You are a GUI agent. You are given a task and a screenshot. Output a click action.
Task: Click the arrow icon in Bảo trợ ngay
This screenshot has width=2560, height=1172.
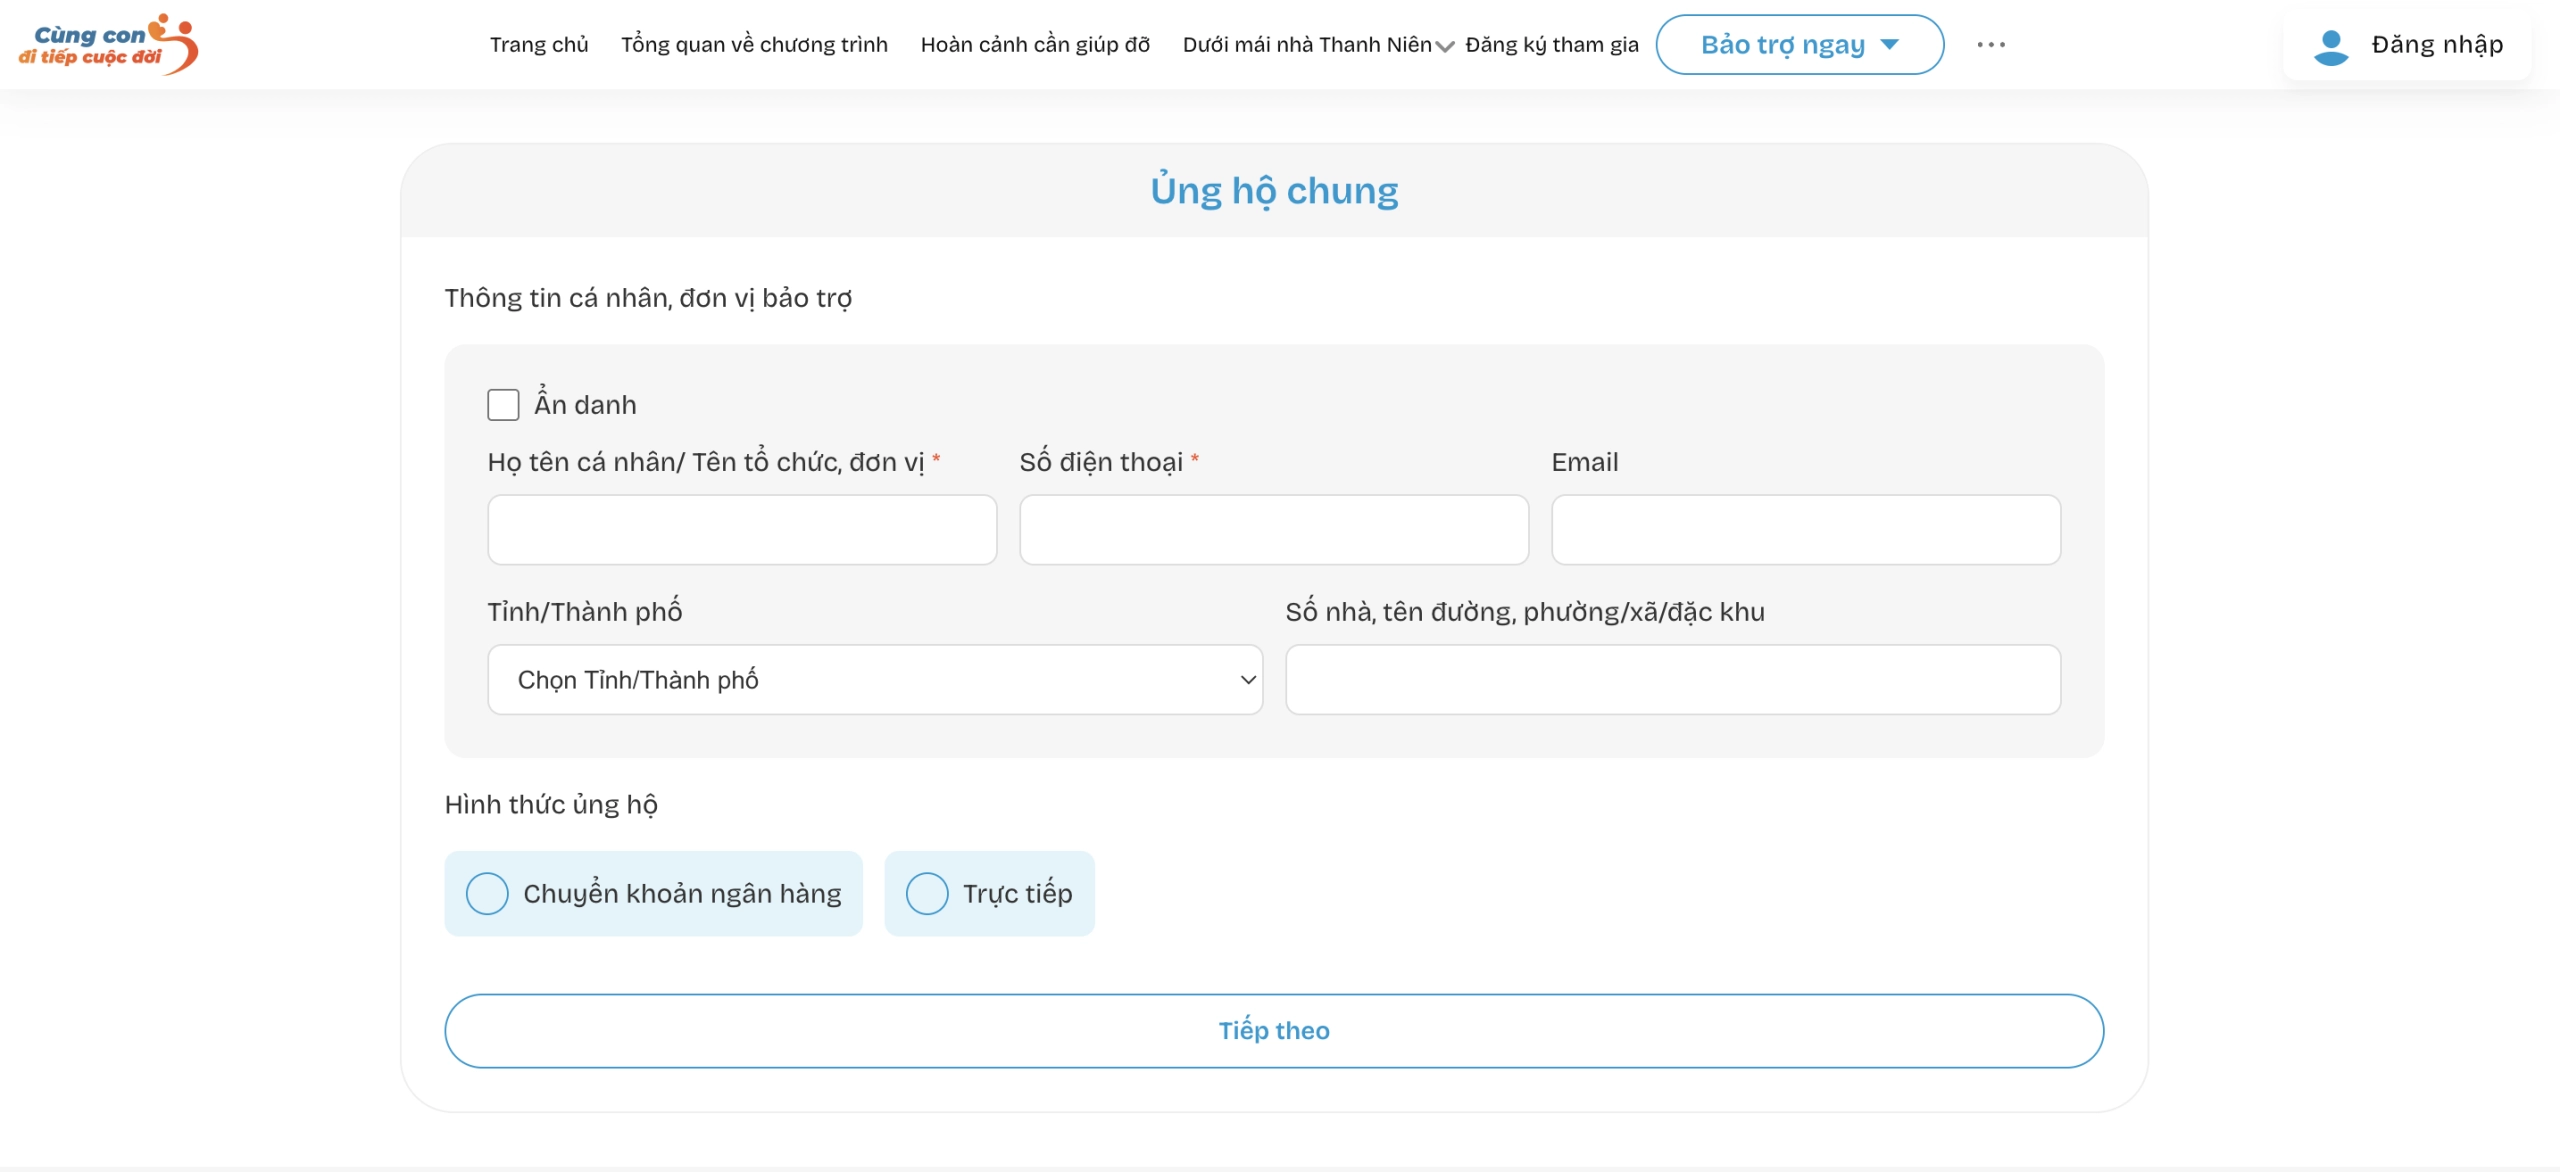[x=1890, y=45]
